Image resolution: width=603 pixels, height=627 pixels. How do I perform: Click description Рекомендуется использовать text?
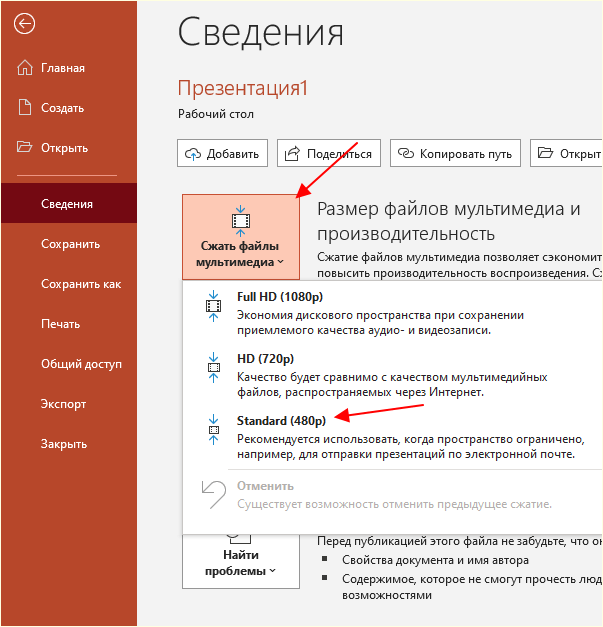point(411,447)
